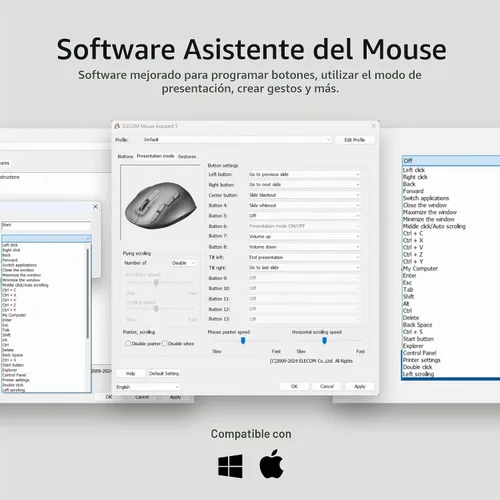Click the Default Setting button
The width and height of the screenshot is (500, 500).
164,373
